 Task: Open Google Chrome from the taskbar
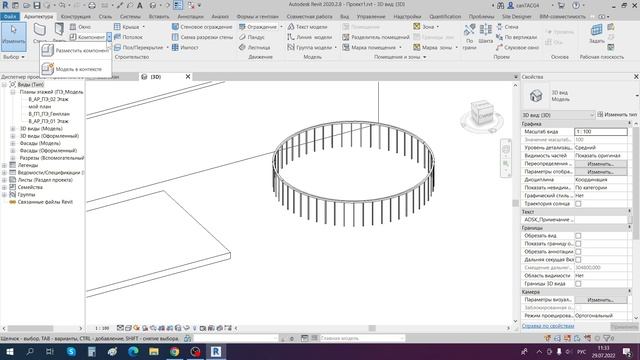[175, 351]
